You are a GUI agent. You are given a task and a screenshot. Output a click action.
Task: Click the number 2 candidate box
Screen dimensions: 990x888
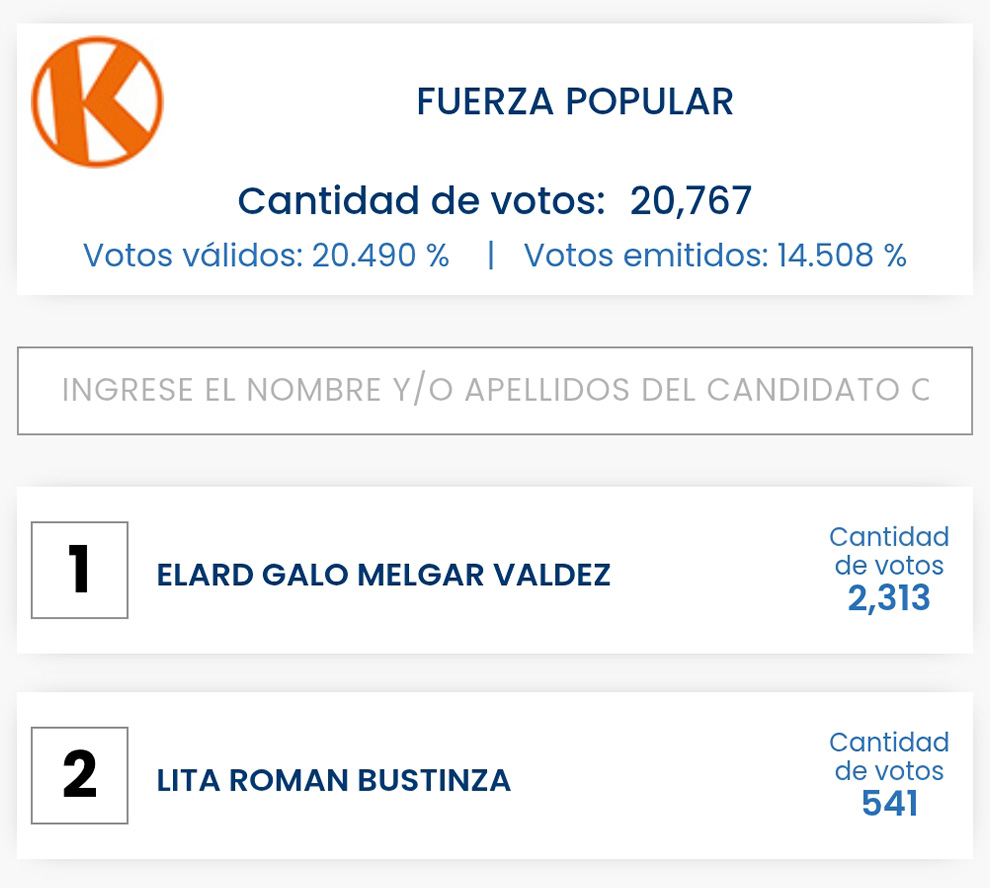(x=80, y=776)
